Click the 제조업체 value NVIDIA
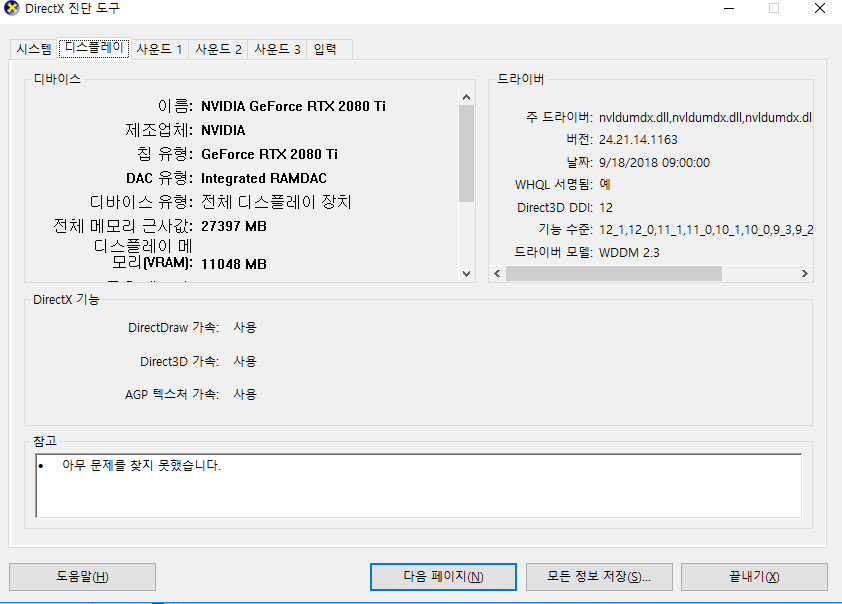 (223, 130)
